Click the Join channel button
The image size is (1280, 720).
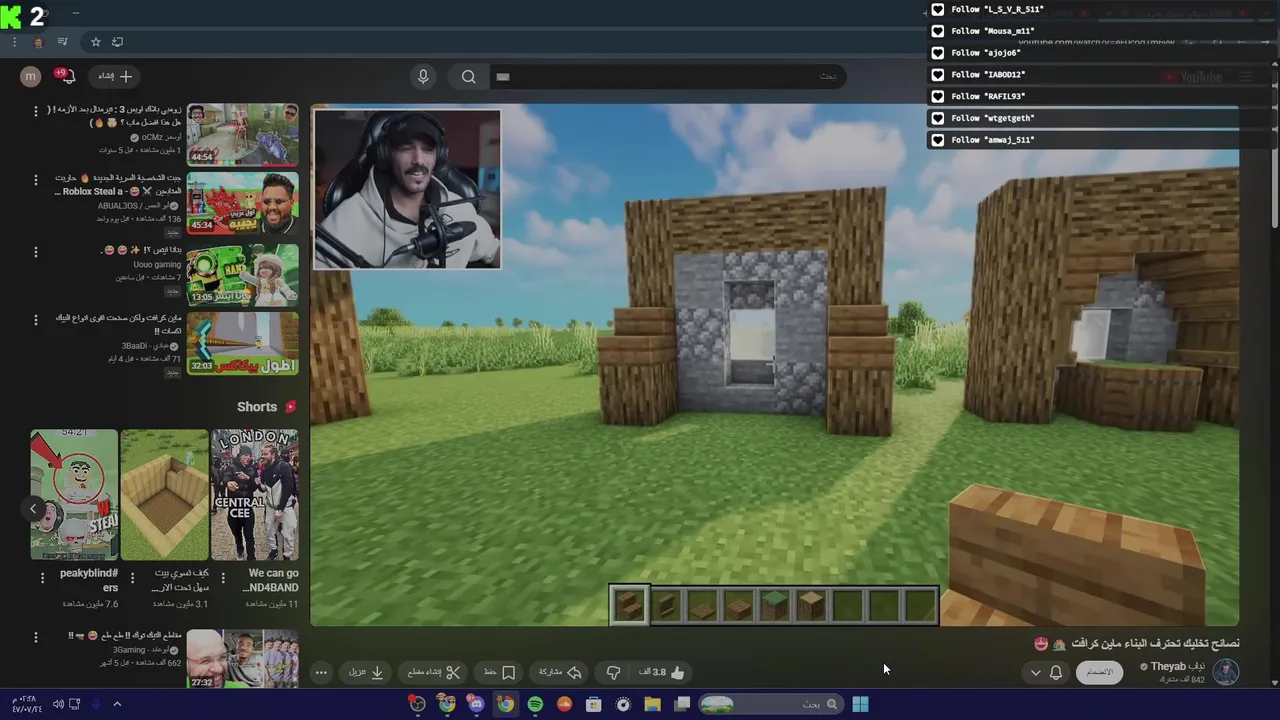[1099, 672]
